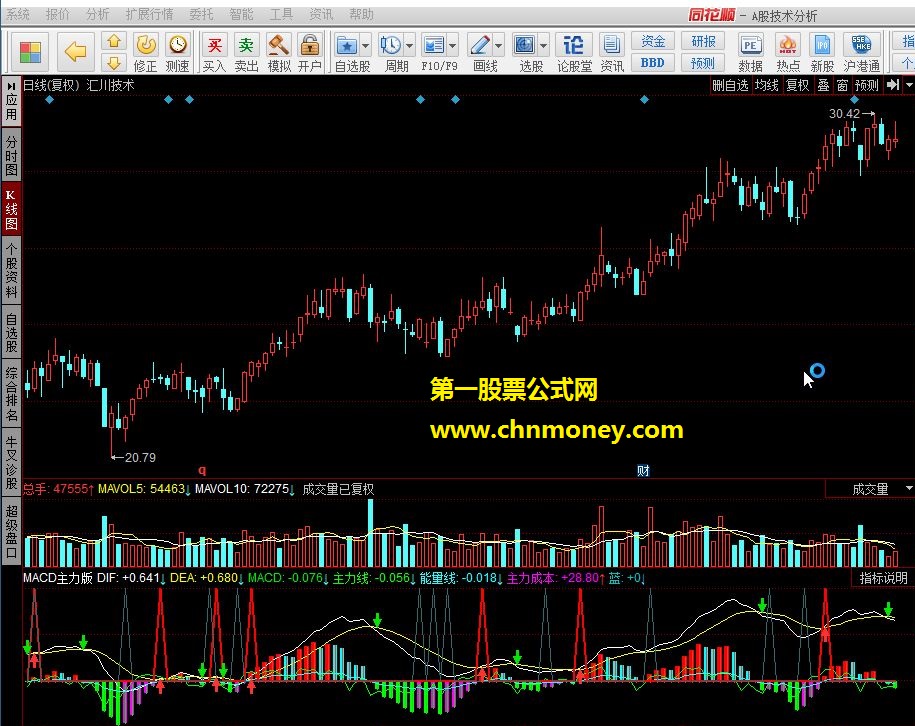The image size is (915, 726).
Task: Click the 卖出 sell icon
Action: click(x=246, y=53)
